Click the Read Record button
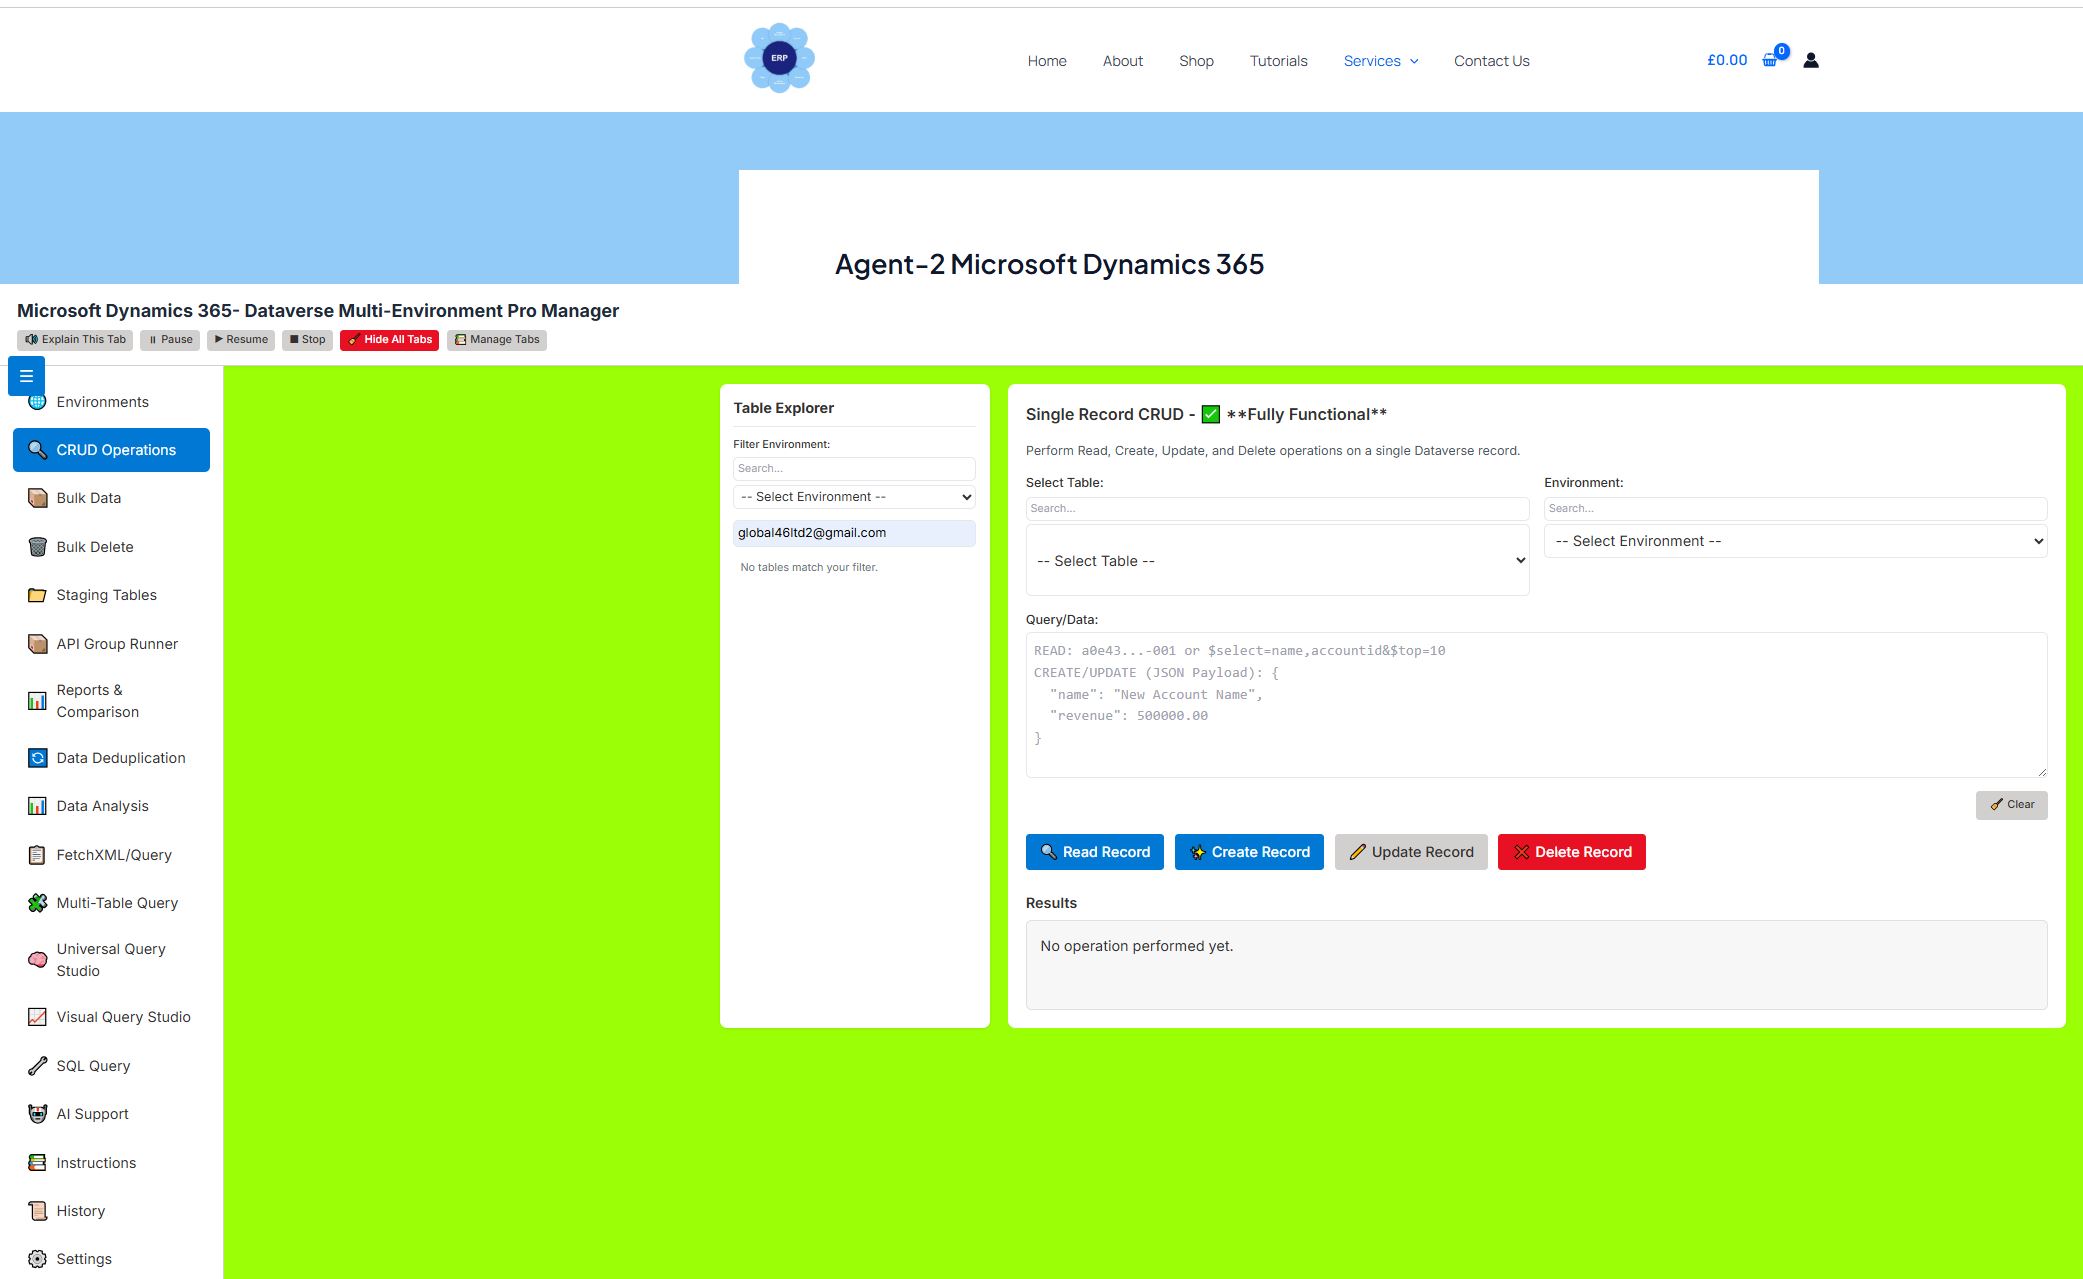The image size is (2083, 1279). click(1094, 851)
